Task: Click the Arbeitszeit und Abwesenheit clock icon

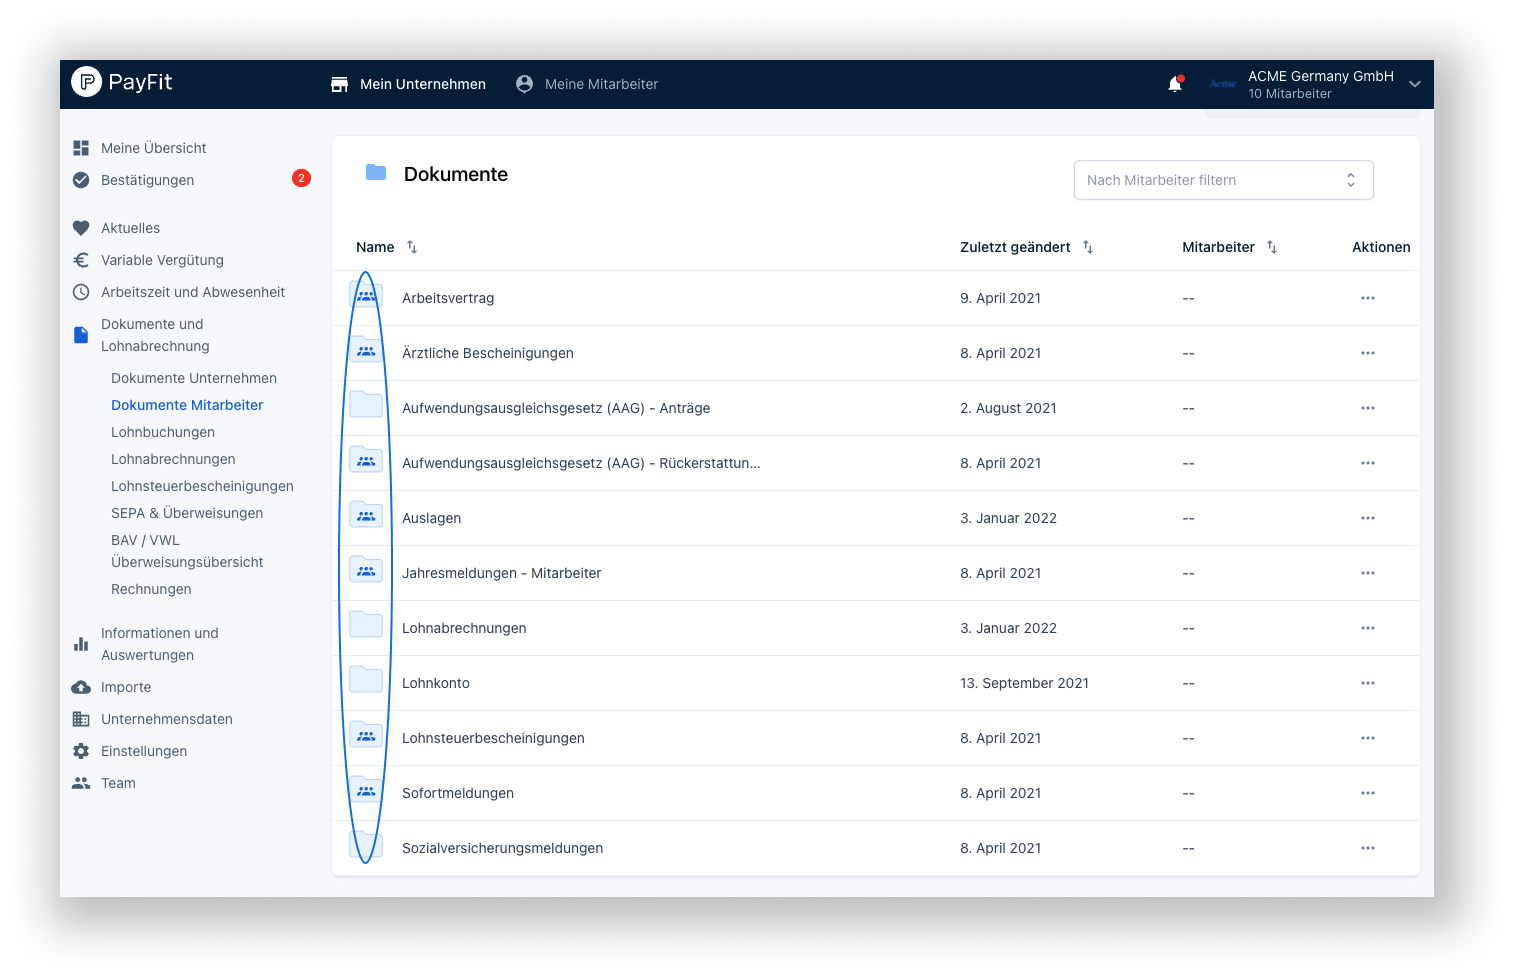Action: 81,292
